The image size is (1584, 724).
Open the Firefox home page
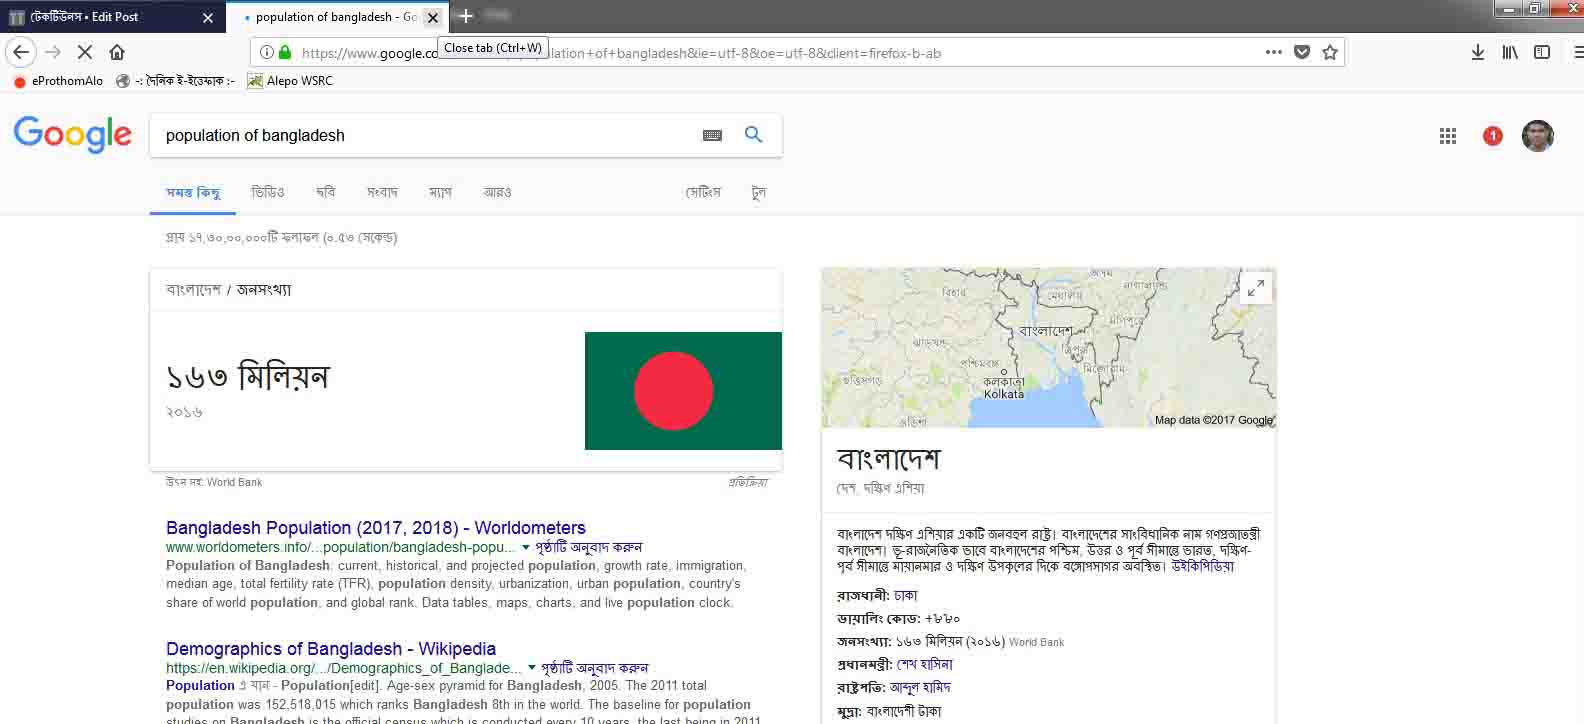117,52
